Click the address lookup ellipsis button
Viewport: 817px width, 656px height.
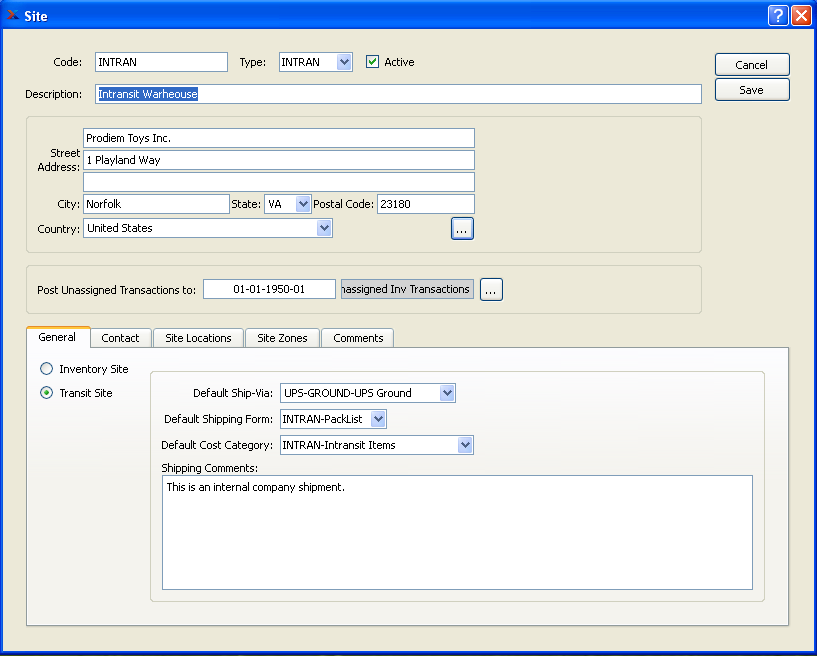pyautogui.click(x=462, y=229)
